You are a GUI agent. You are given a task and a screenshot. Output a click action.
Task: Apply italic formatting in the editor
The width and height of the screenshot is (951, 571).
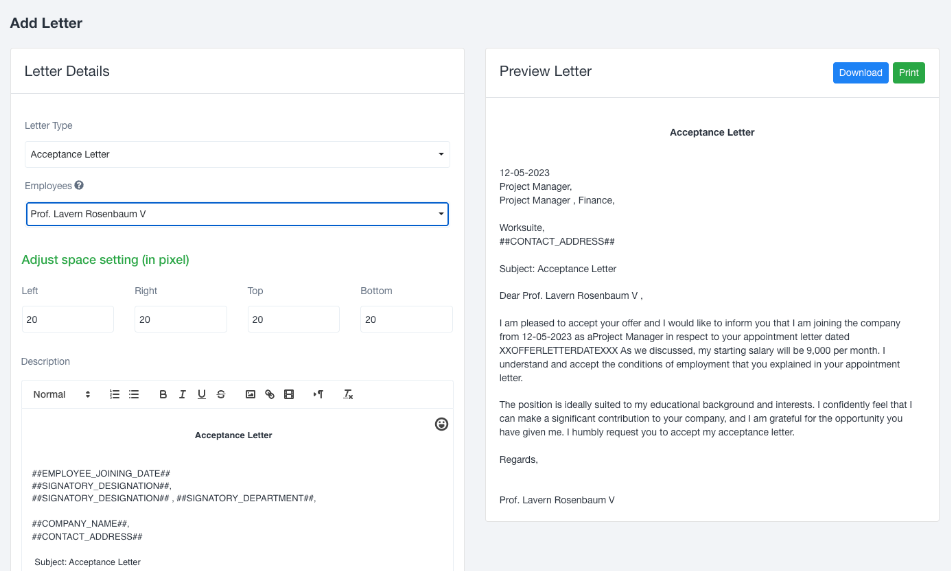(x=182, y=395)
